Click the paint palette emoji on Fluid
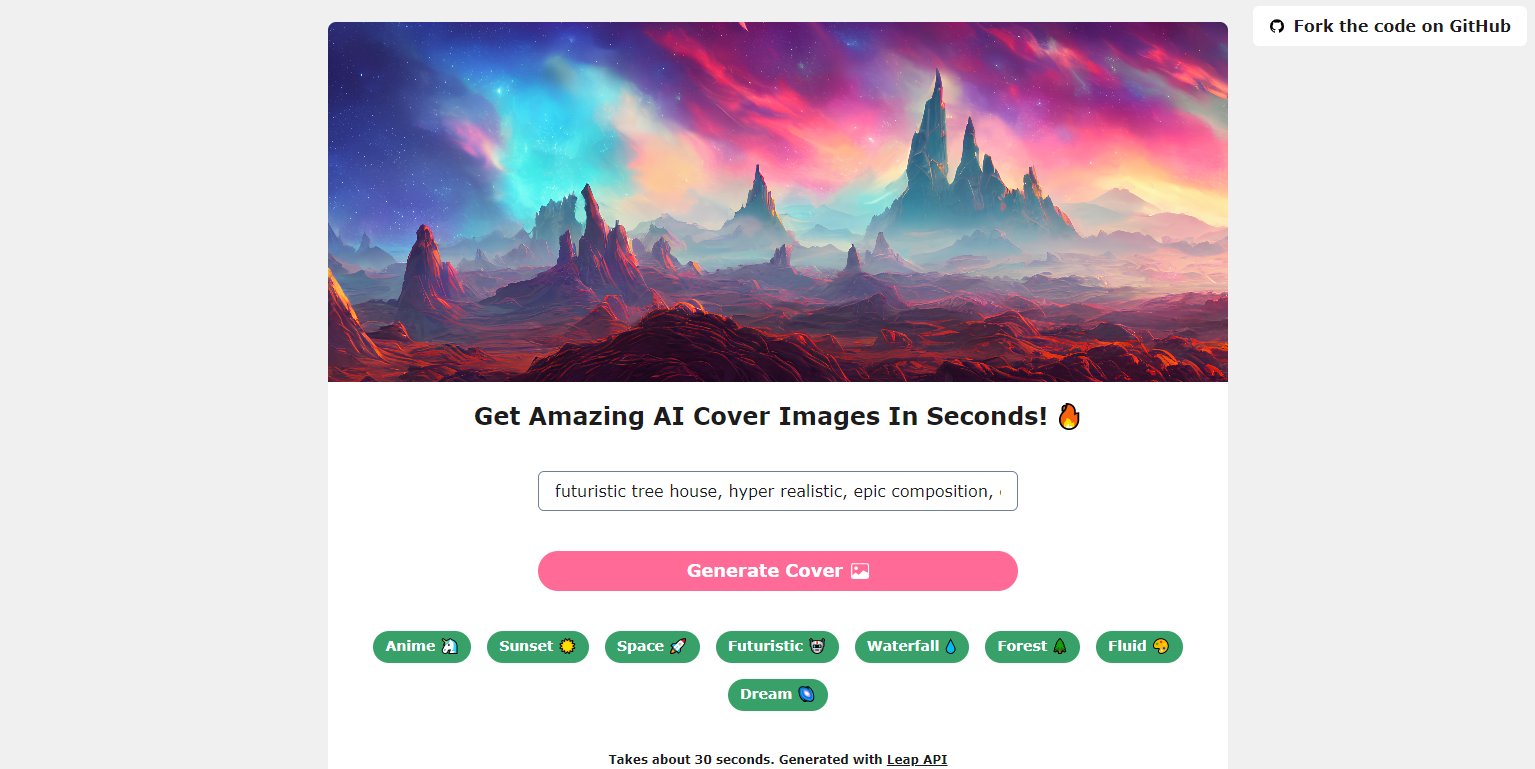The image size is (1535, 769). (1161, 647)
